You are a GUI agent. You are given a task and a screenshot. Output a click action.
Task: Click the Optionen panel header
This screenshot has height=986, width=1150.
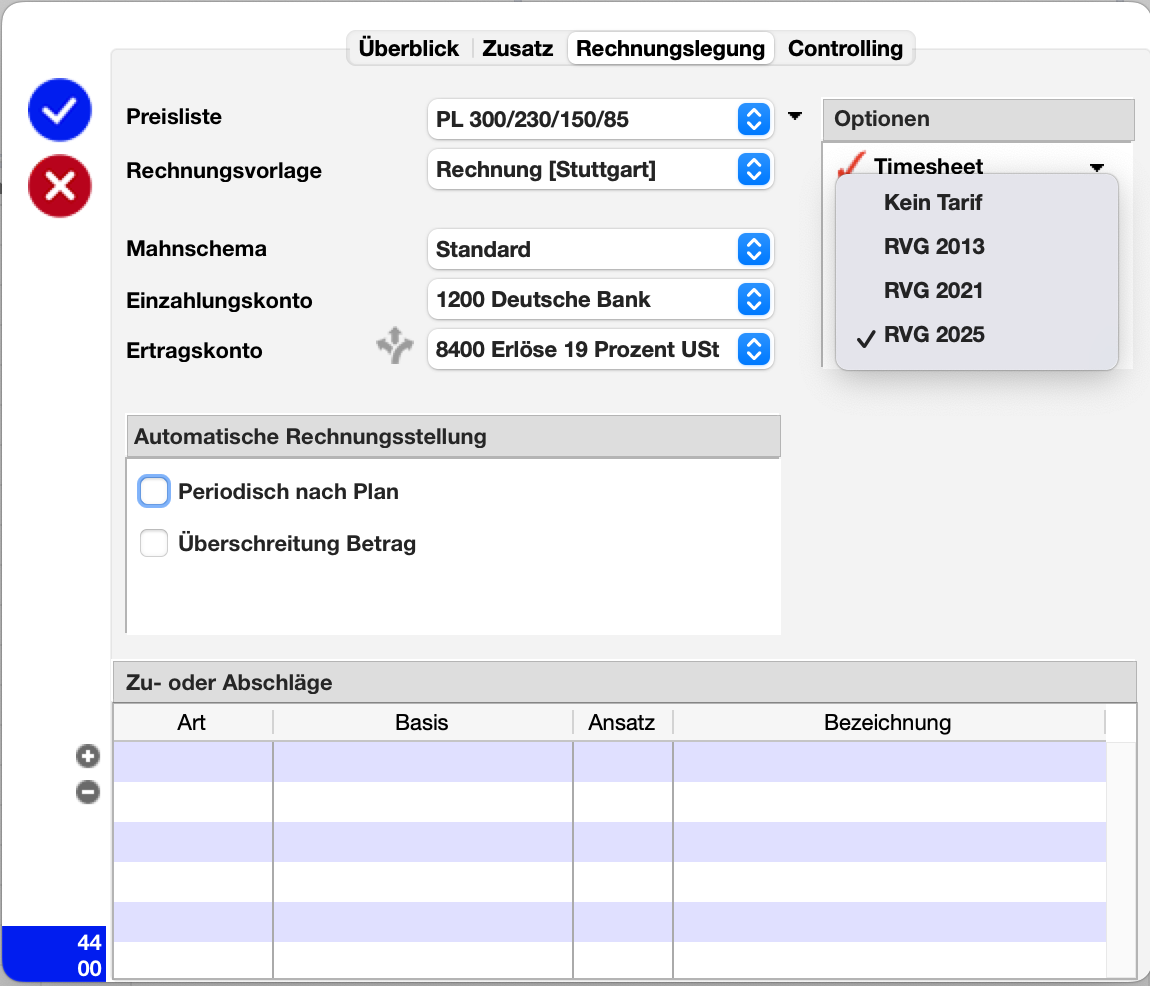pyautogui.click(x=978, y=119)
